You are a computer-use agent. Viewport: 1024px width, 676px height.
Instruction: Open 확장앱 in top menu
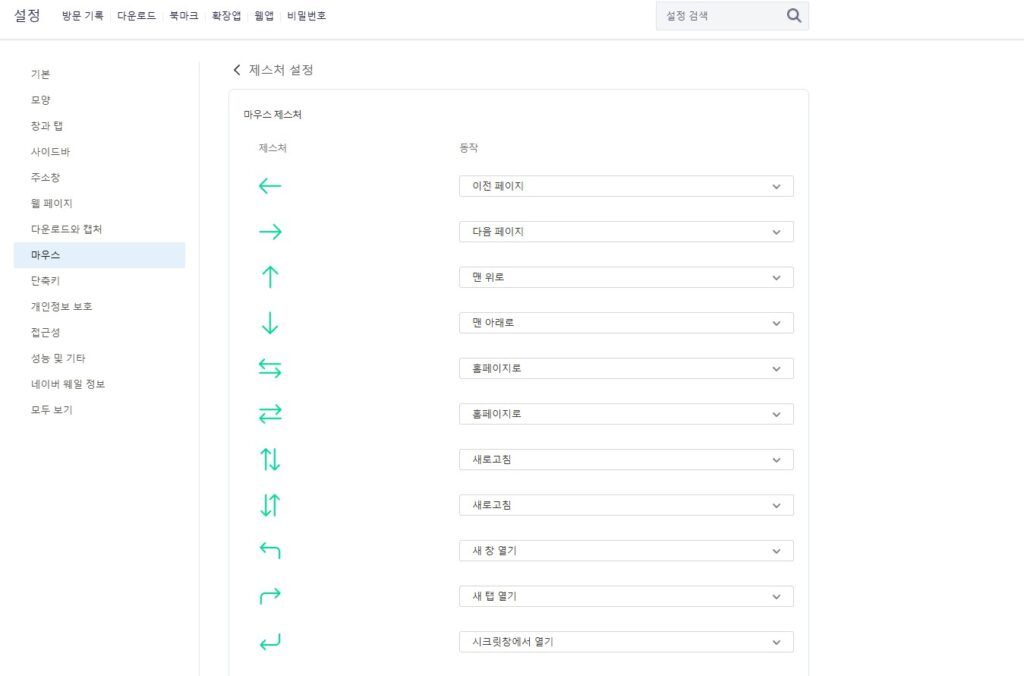pos(226,16)
